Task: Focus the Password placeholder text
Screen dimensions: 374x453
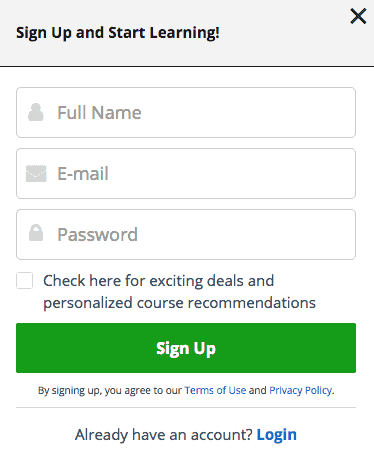Action: pyautogui.click(x=97, y=235)
